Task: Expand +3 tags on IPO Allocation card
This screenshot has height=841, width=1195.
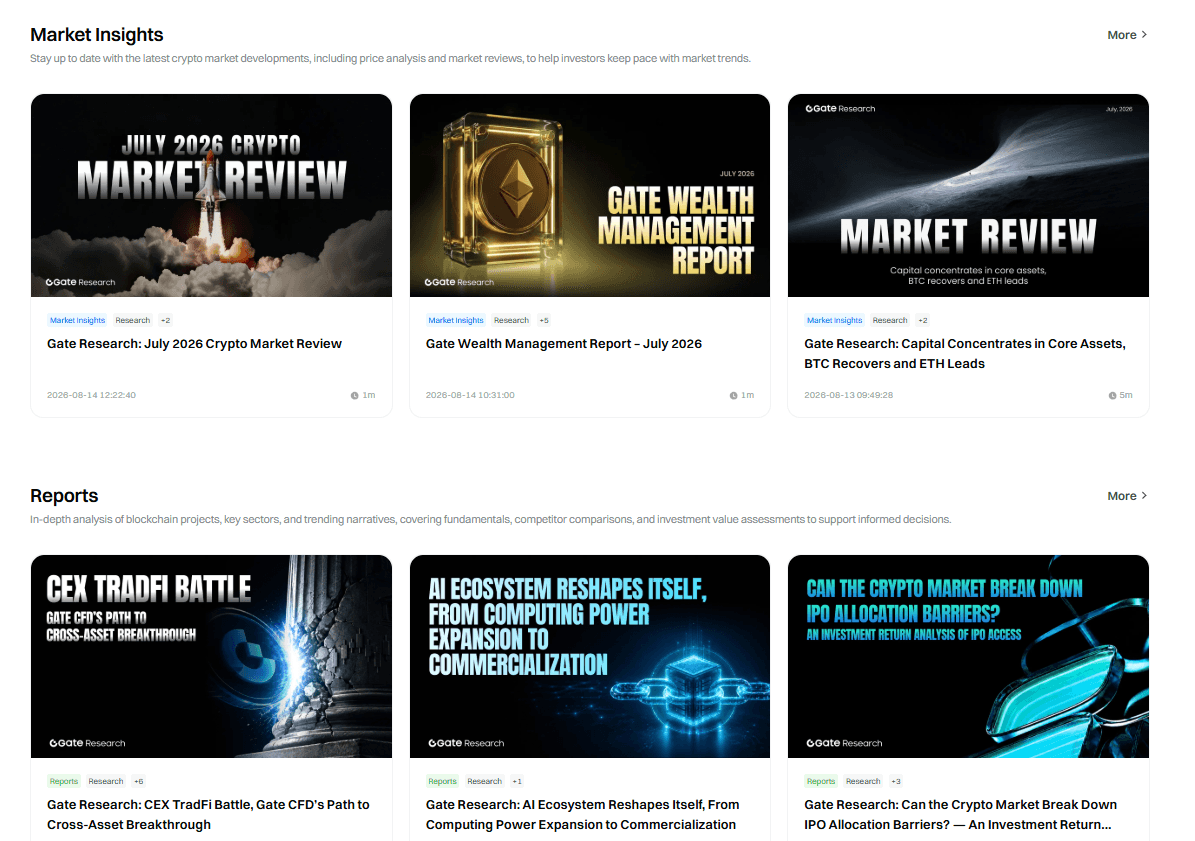Action: (896, 782)
